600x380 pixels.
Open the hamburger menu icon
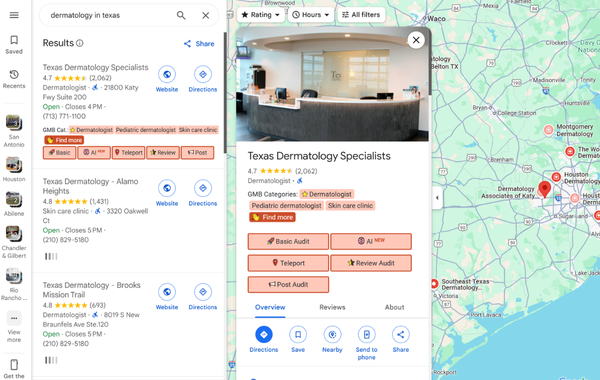click(x=14, y=15)
